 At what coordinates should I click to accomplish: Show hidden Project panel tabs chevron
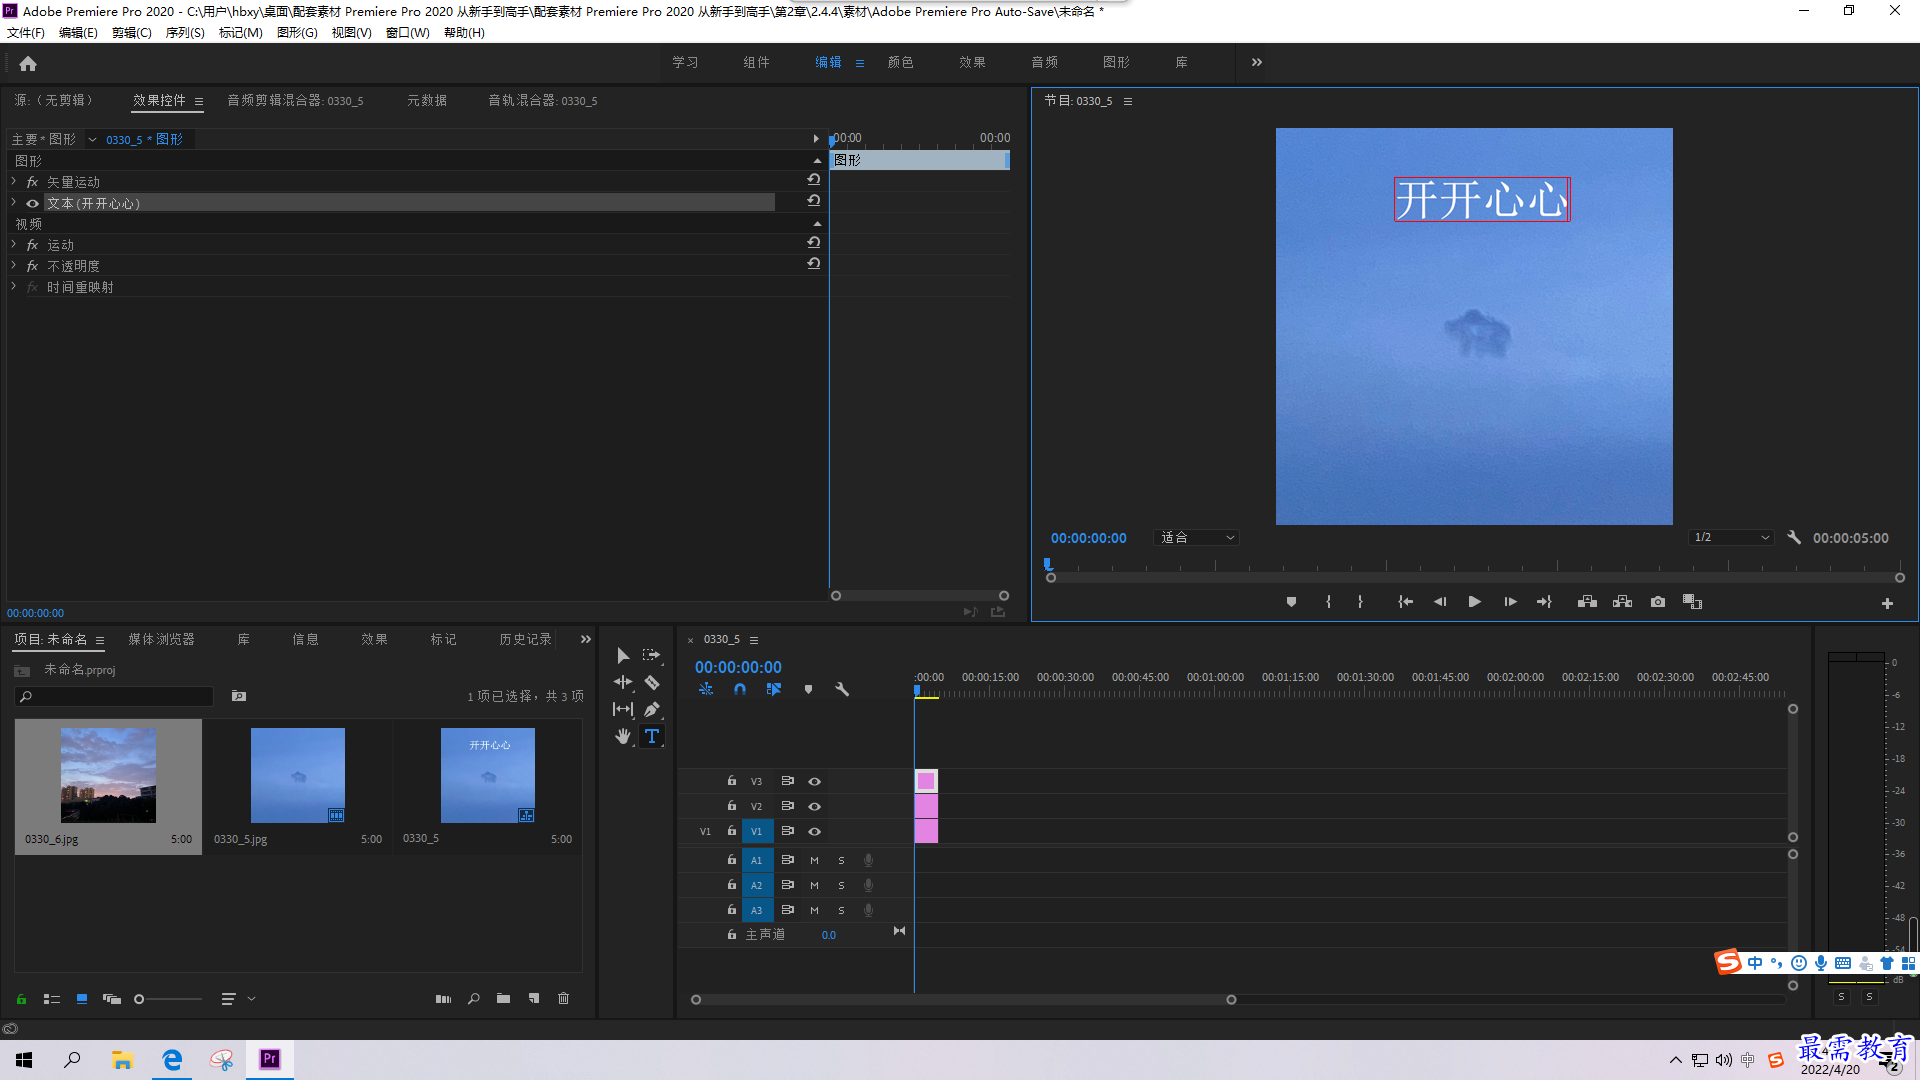(586, 639)
